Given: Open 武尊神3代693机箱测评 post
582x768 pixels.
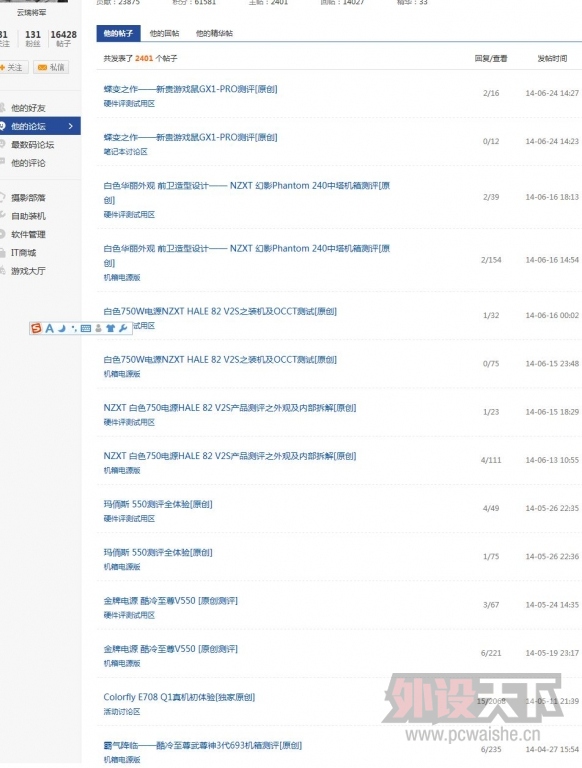Looking at the screenshot, I should tap(202, 745).
